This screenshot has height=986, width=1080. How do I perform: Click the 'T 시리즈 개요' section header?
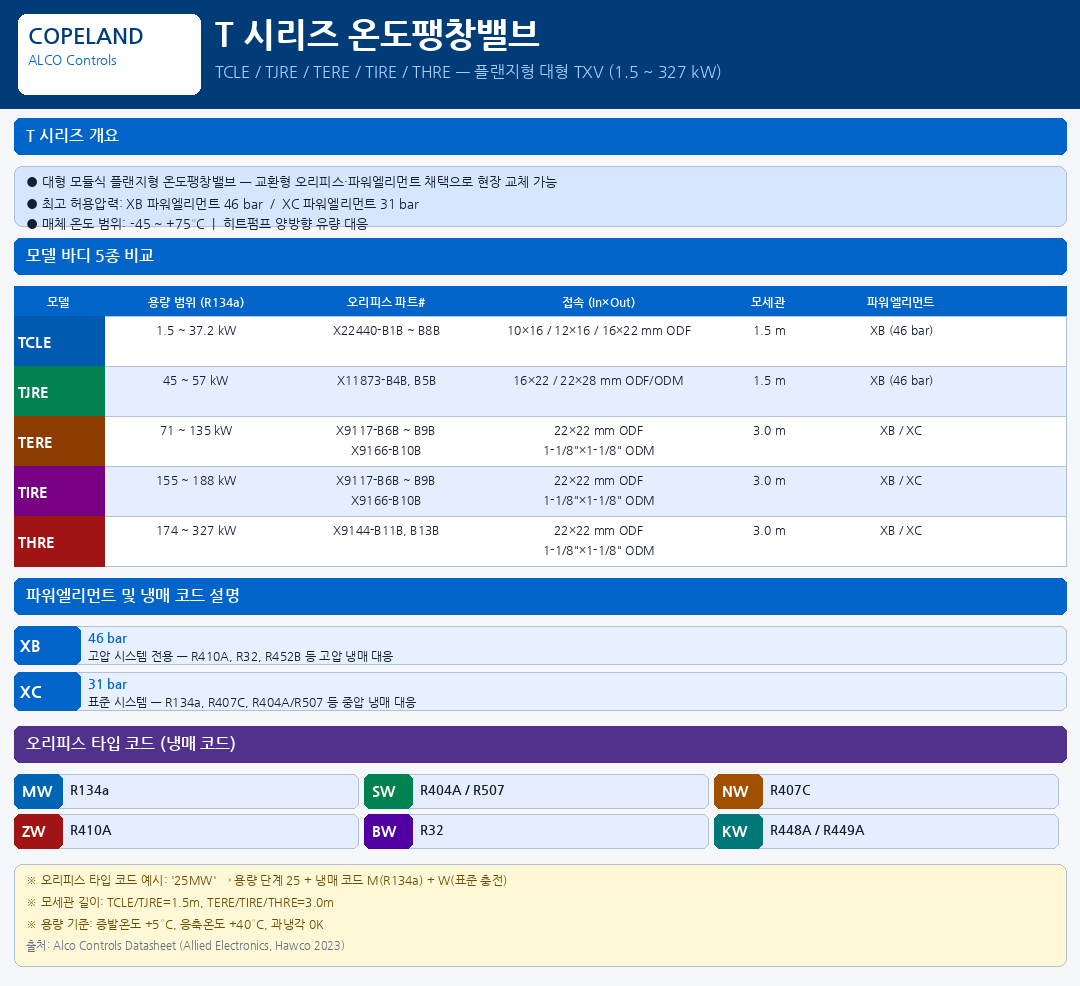click(x=540, y=136)
